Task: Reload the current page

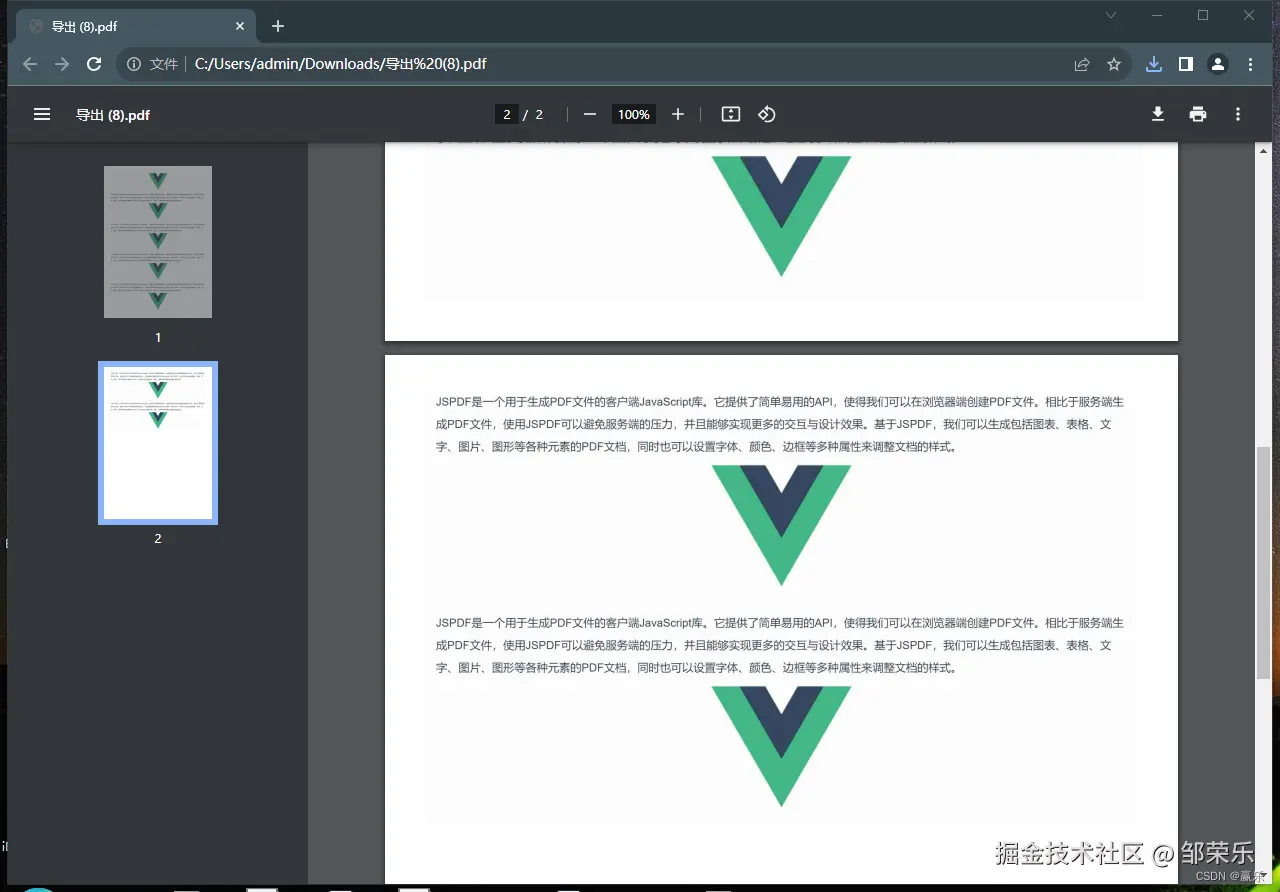Action: pos(93,64)
